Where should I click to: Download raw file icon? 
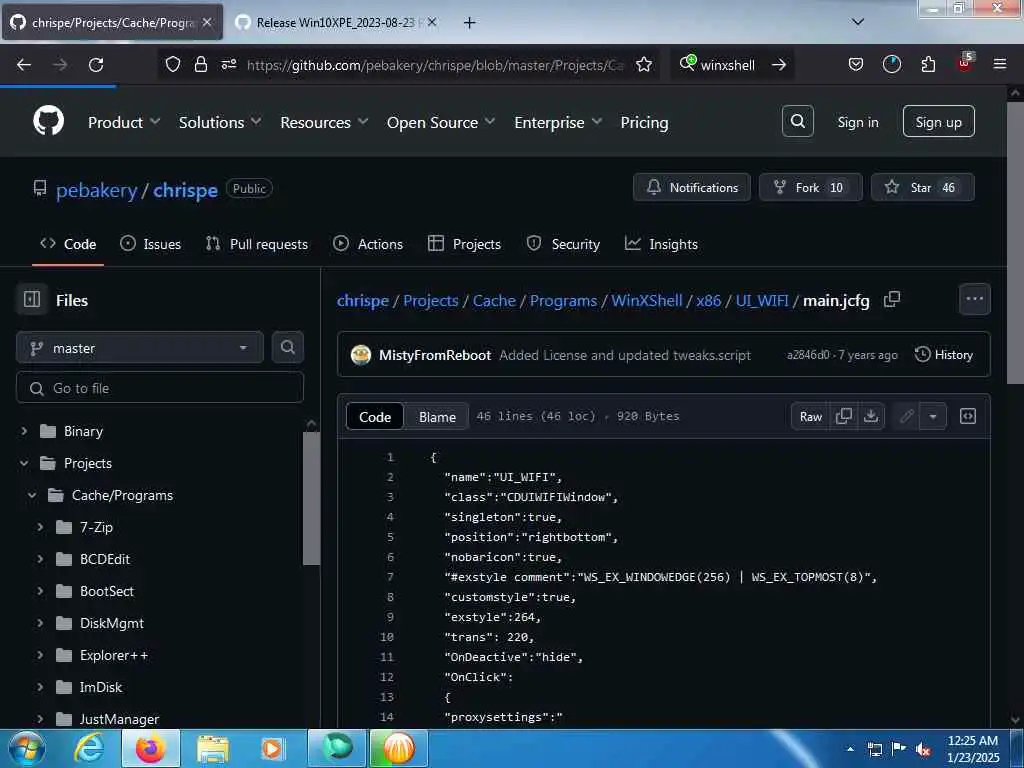pyautogui.click(x=871, y=416)
